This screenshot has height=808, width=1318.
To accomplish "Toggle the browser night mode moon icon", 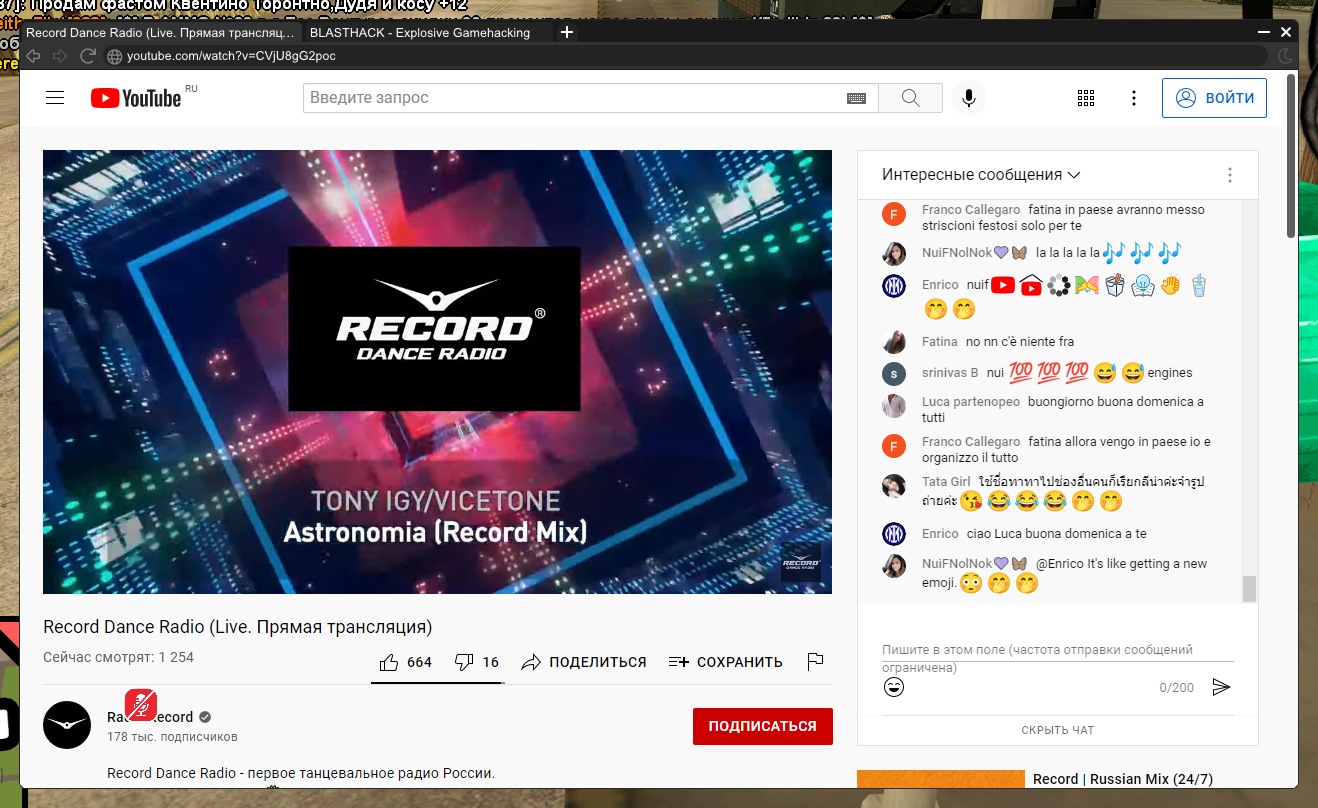I will point(1285,56).
